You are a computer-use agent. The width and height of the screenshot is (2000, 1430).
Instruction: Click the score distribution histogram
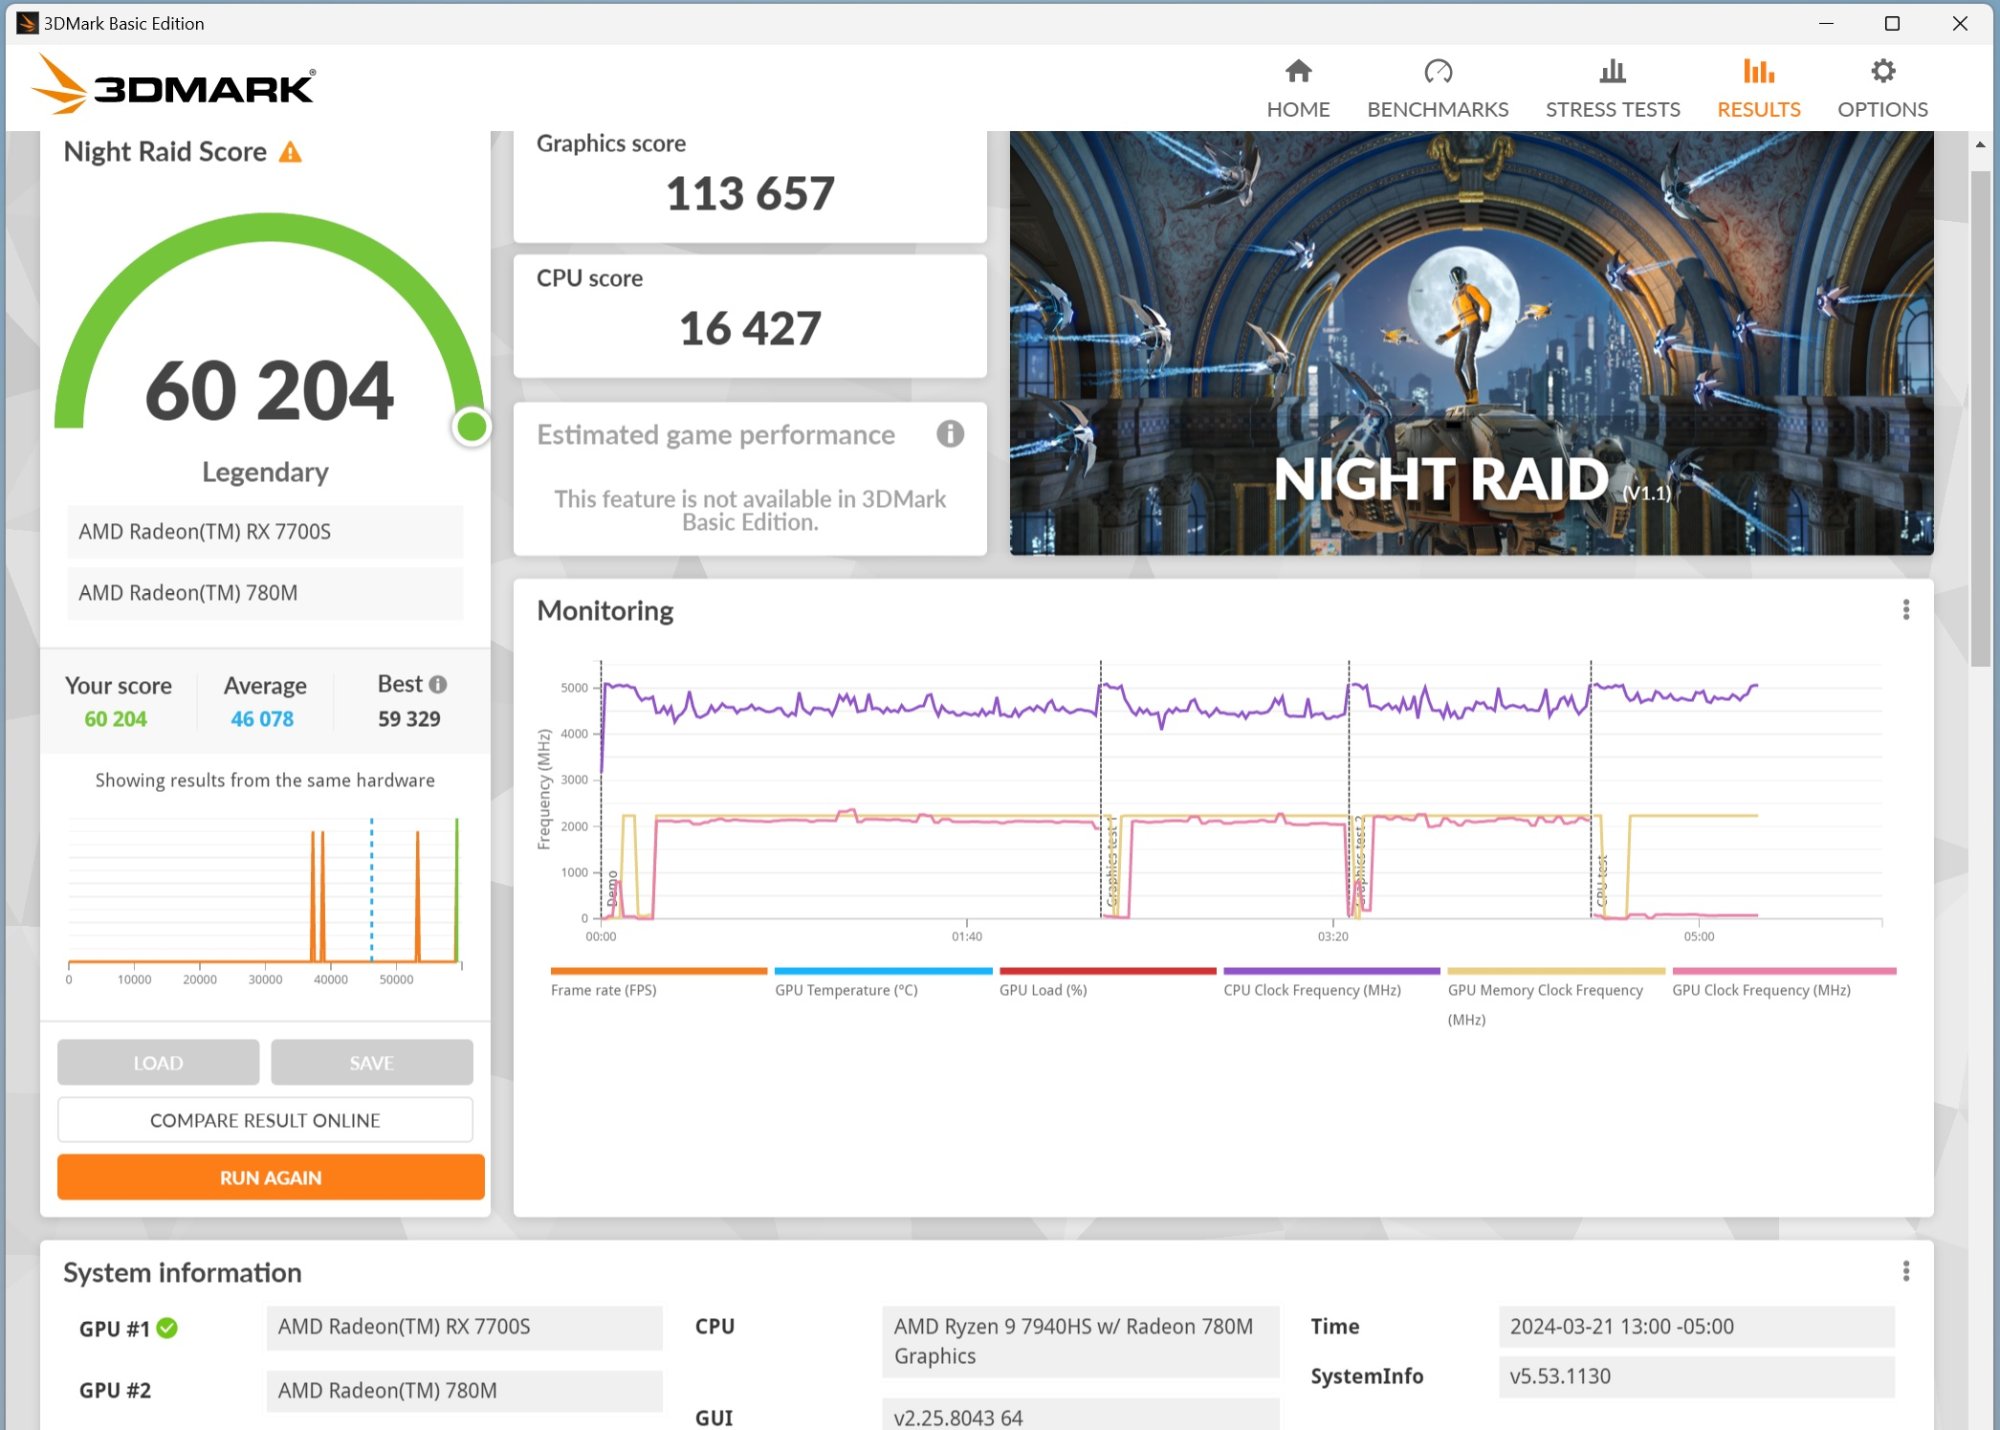pyautogui.click(x=265, y=895)
